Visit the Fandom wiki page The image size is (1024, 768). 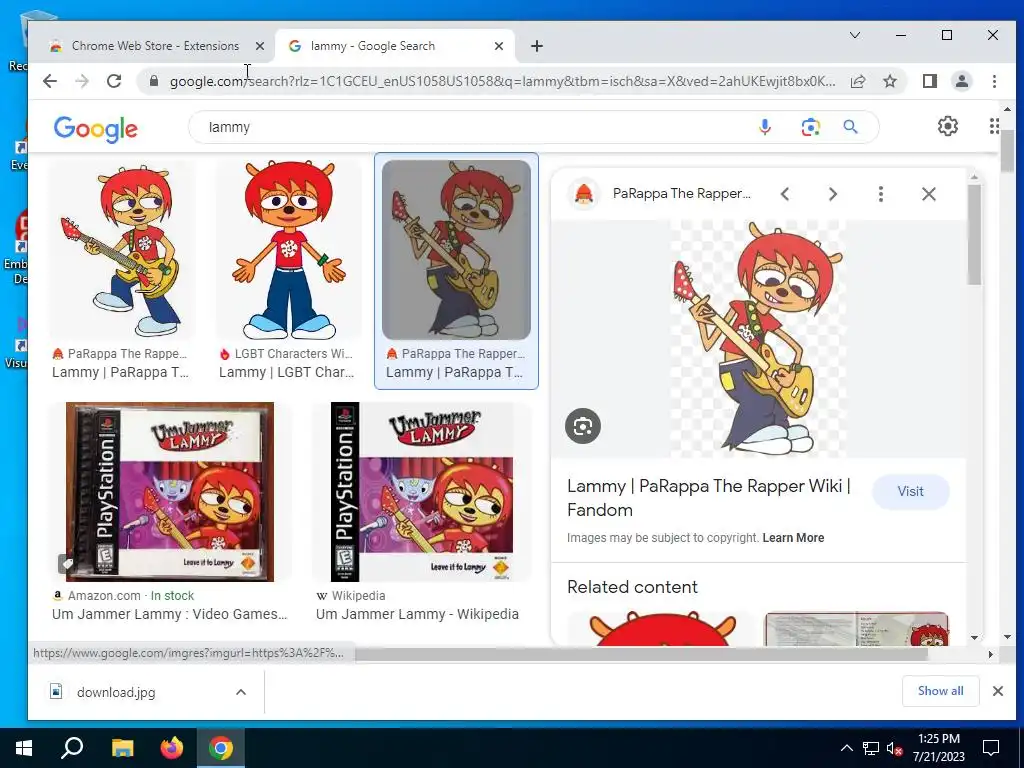[910, 491]
